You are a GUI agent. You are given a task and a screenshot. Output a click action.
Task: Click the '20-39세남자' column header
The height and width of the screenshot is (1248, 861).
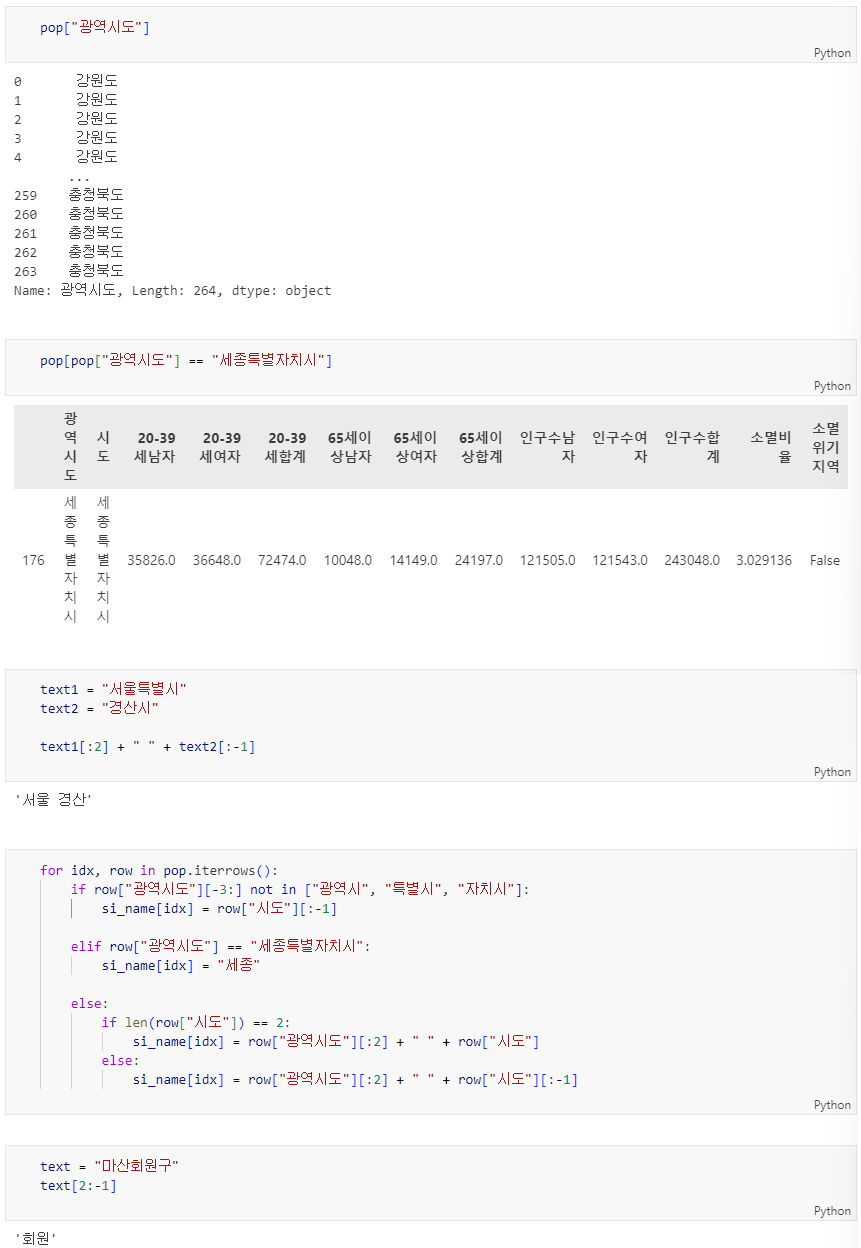pyautogui.click(x=155, y=447)
